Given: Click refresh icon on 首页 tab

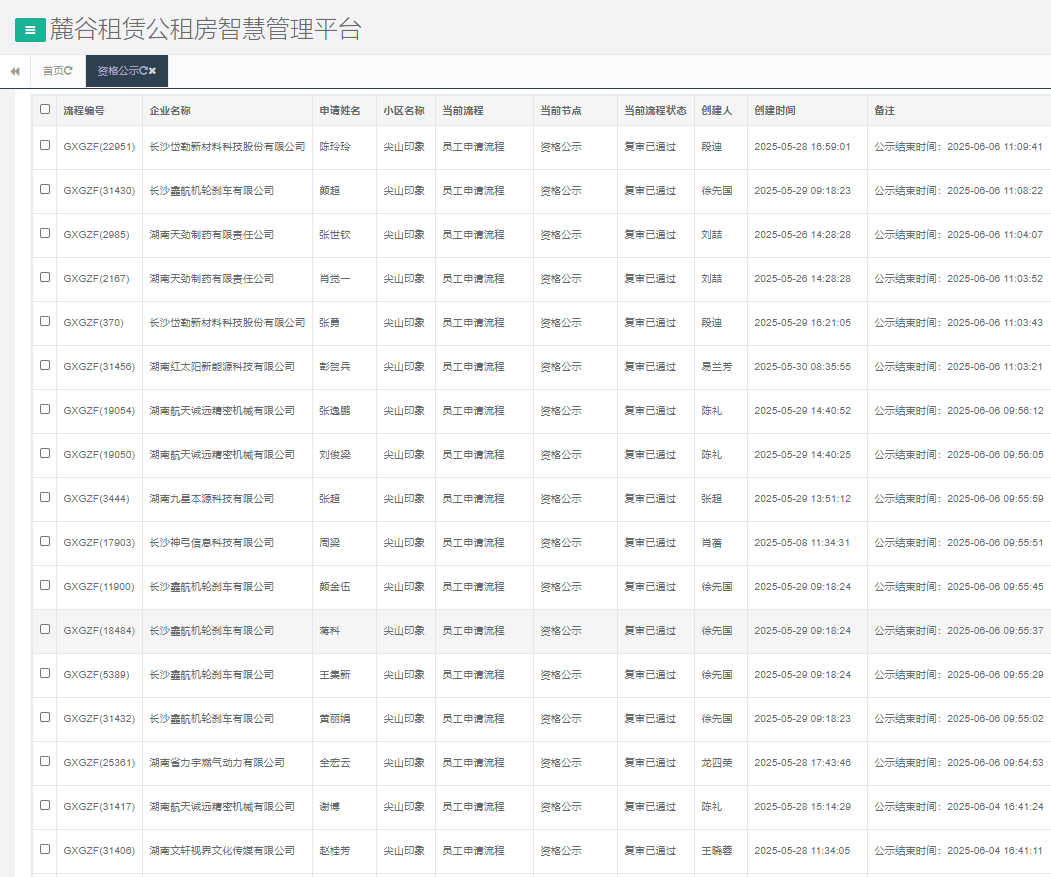Looking at the screenshot, I should click(68, 71).
